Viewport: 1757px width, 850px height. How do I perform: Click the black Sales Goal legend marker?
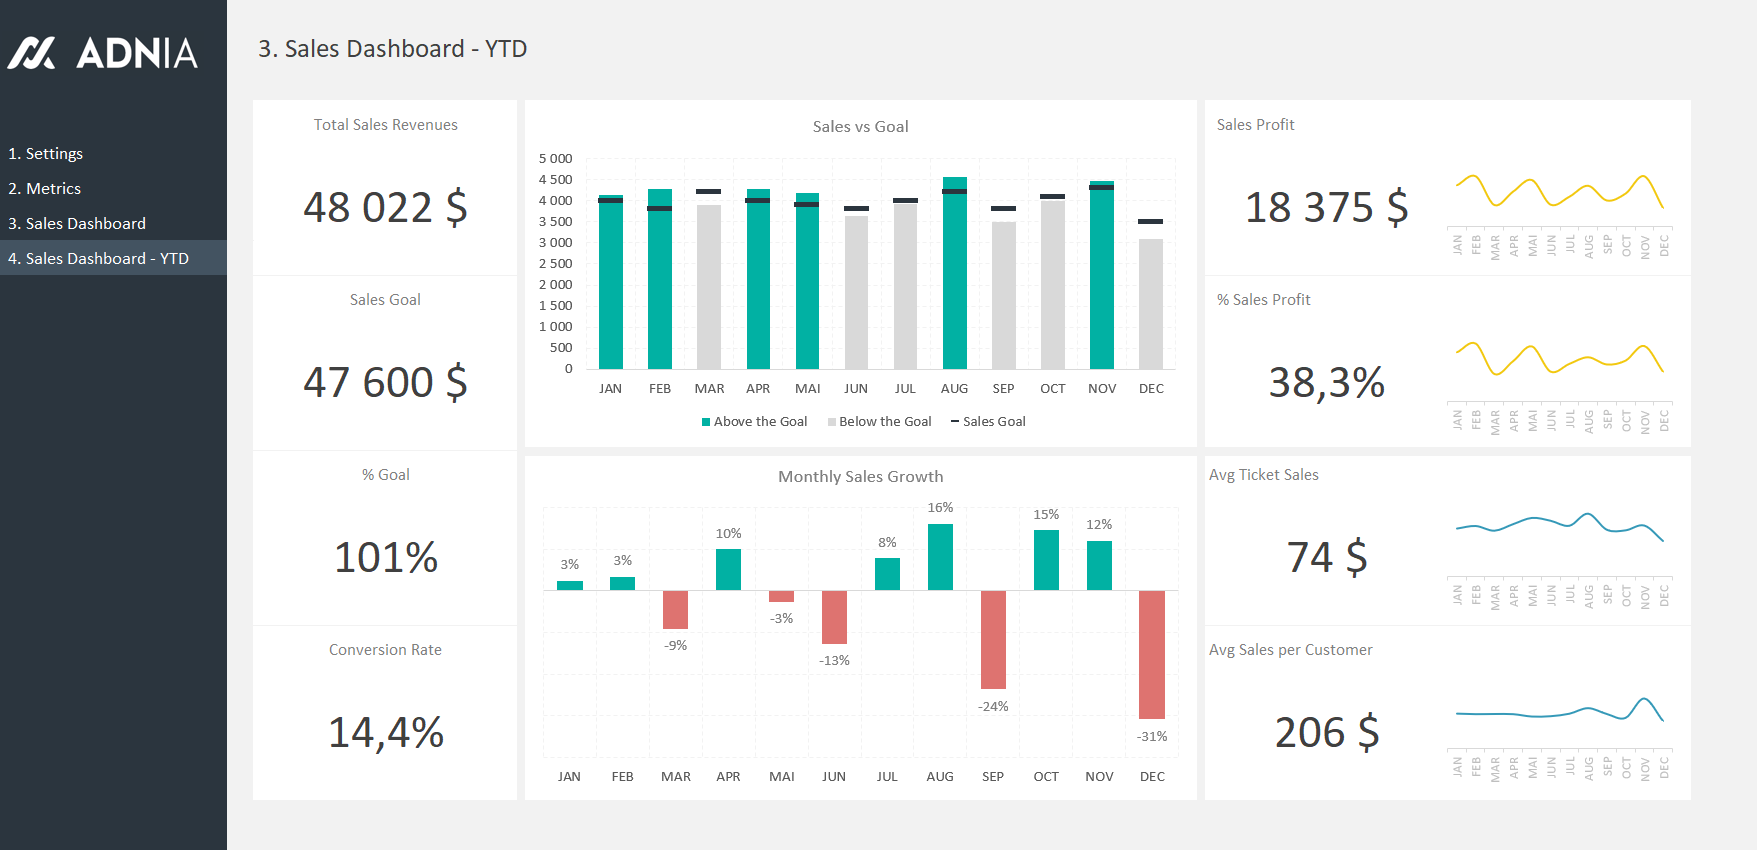point(955,422)
